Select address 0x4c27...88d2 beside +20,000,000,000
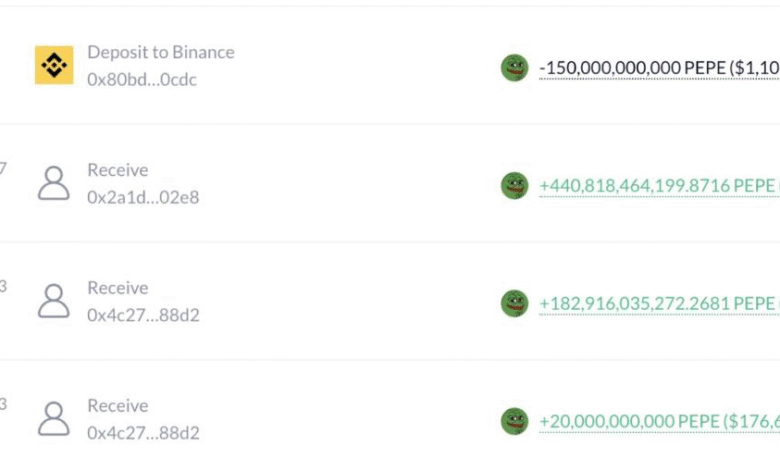This screenshot has width=780, height=470. click(x=143, y=433)
